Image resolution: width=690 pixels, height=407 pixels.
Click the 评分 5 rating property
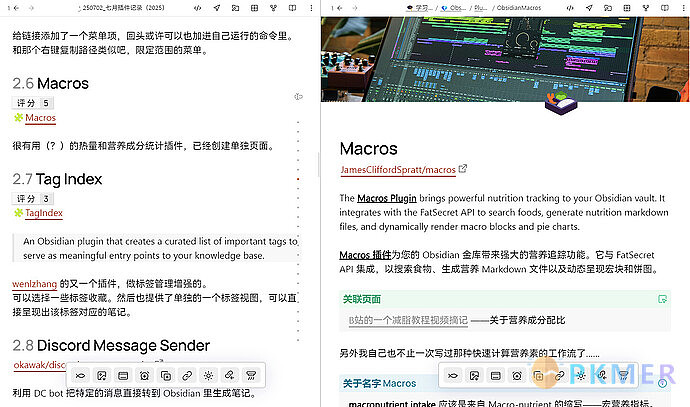coord(33,103)
